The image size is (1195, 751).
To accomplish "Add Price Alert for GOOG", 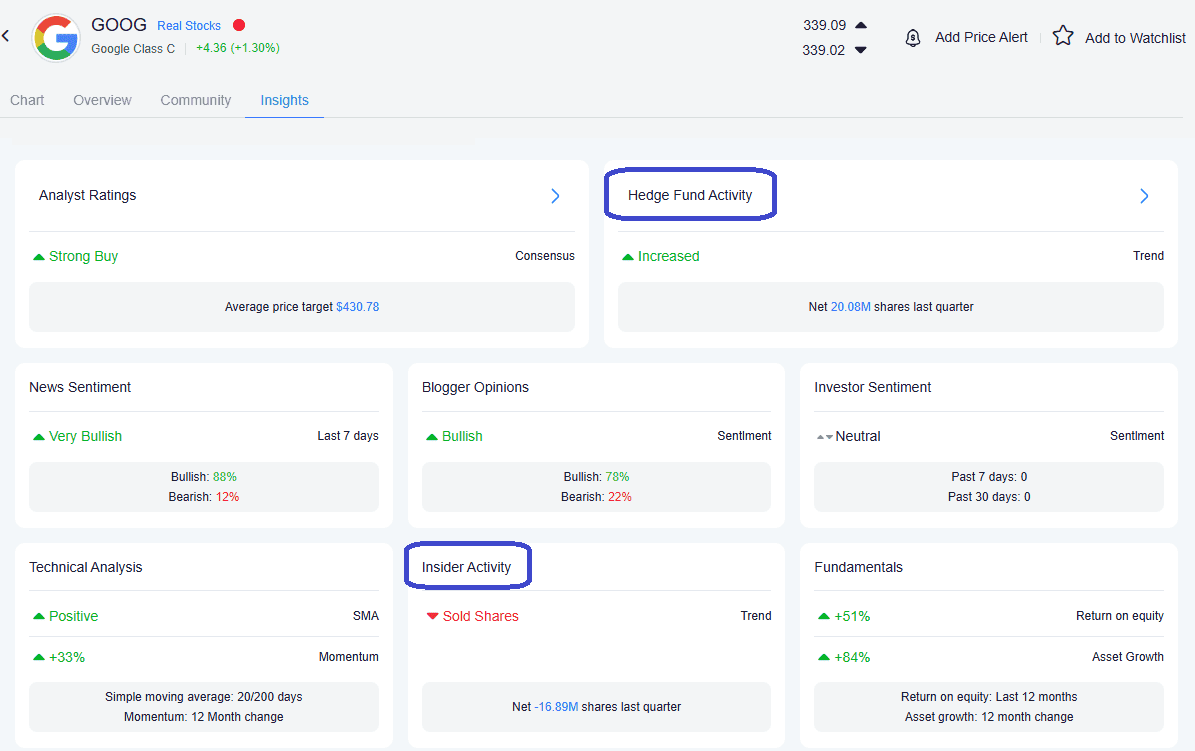I will click(x=981, y=37).
